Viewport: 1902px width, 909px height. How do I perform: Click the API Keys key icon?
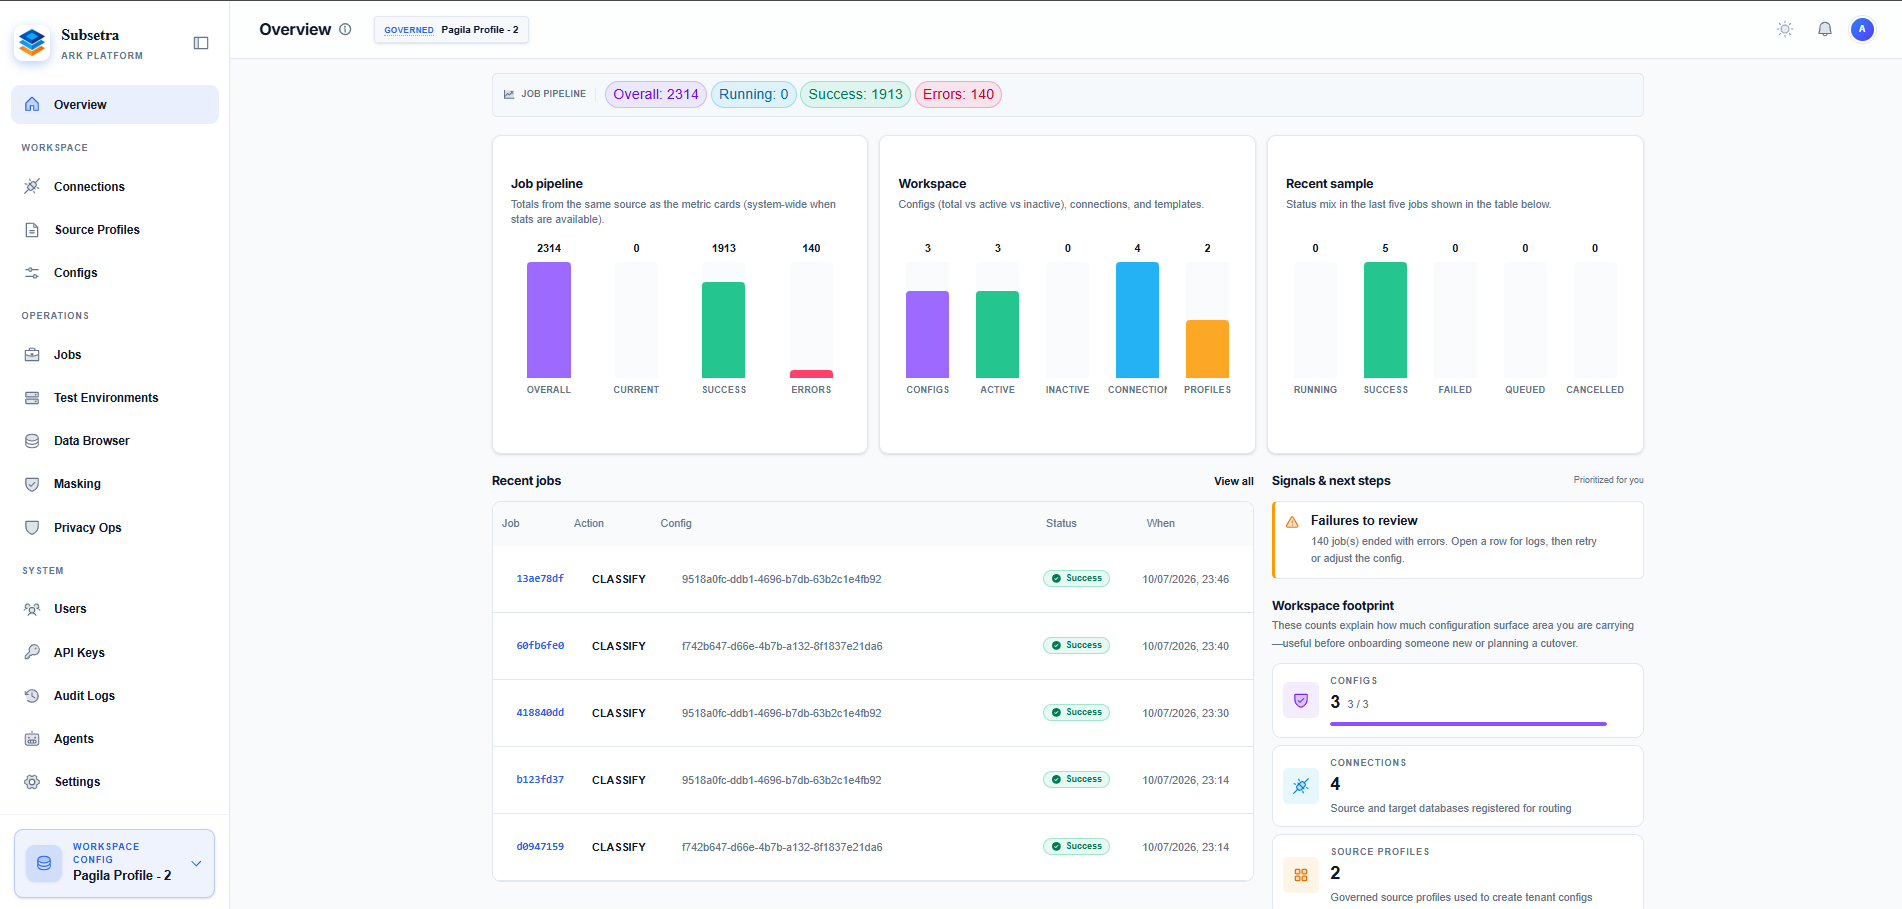click(x=32, y=652)
